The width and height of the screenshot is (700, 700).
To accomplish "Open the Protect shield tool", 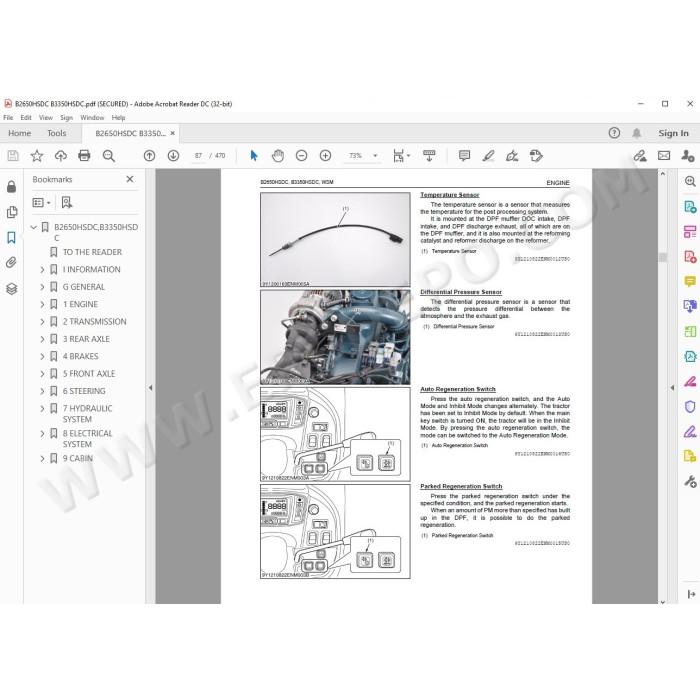I will pos(690,407).
